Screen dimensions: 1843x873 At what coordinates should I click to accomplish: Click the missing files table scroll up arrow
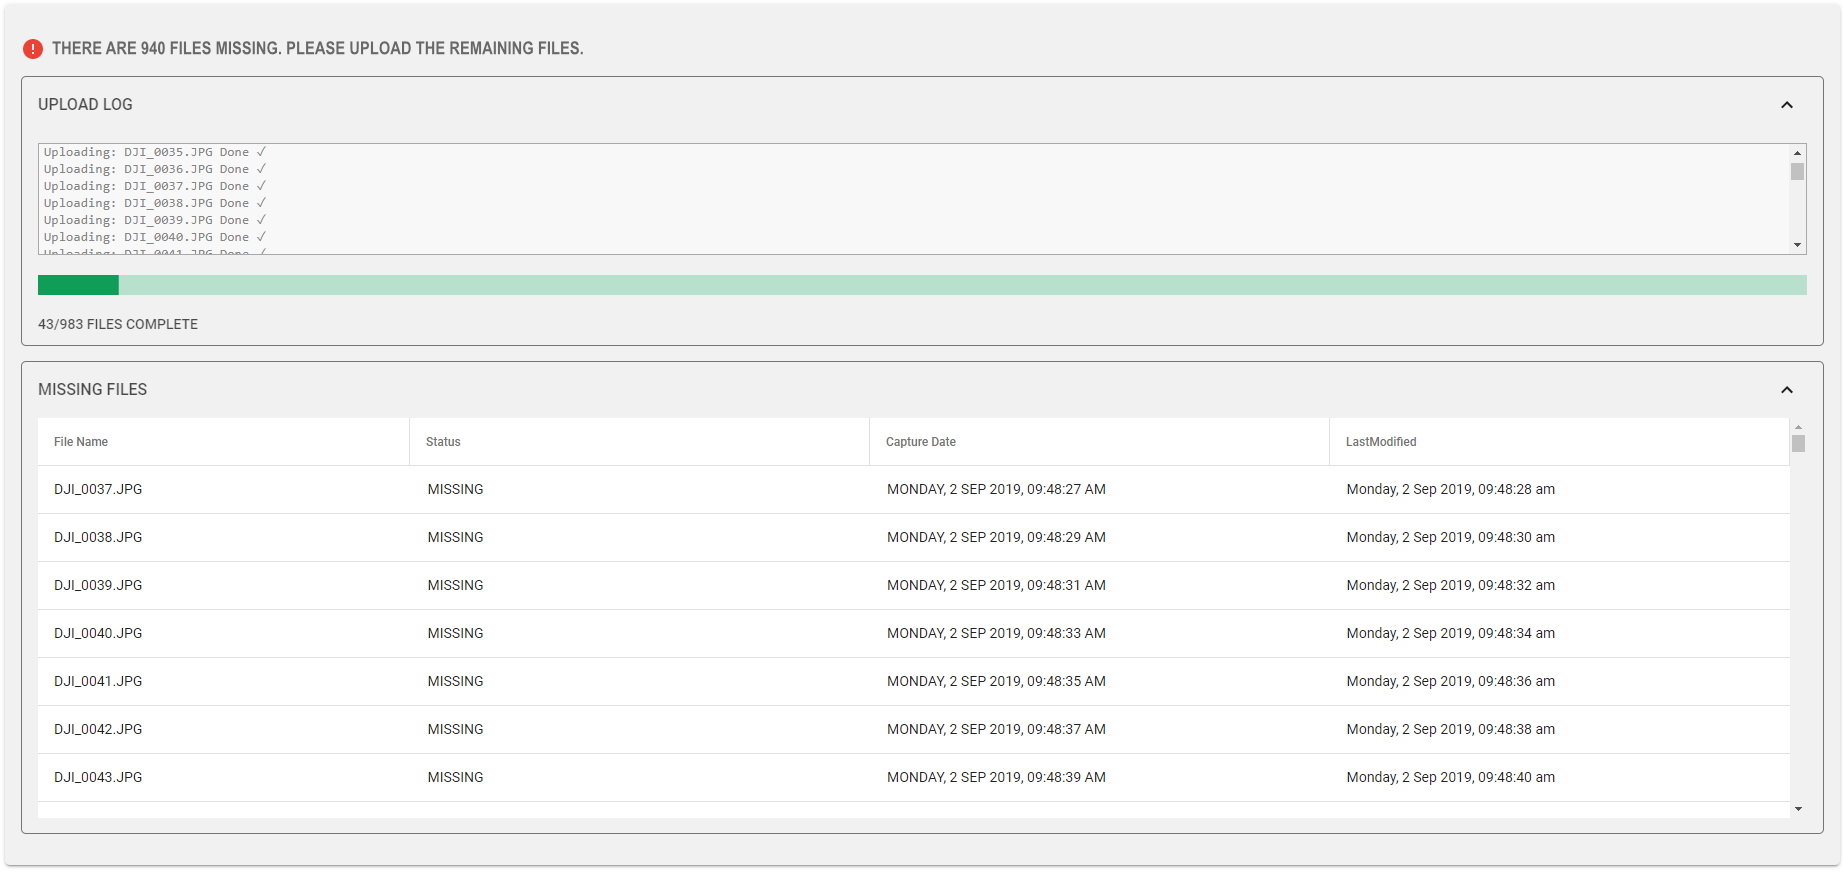[x=1798, y=426]
